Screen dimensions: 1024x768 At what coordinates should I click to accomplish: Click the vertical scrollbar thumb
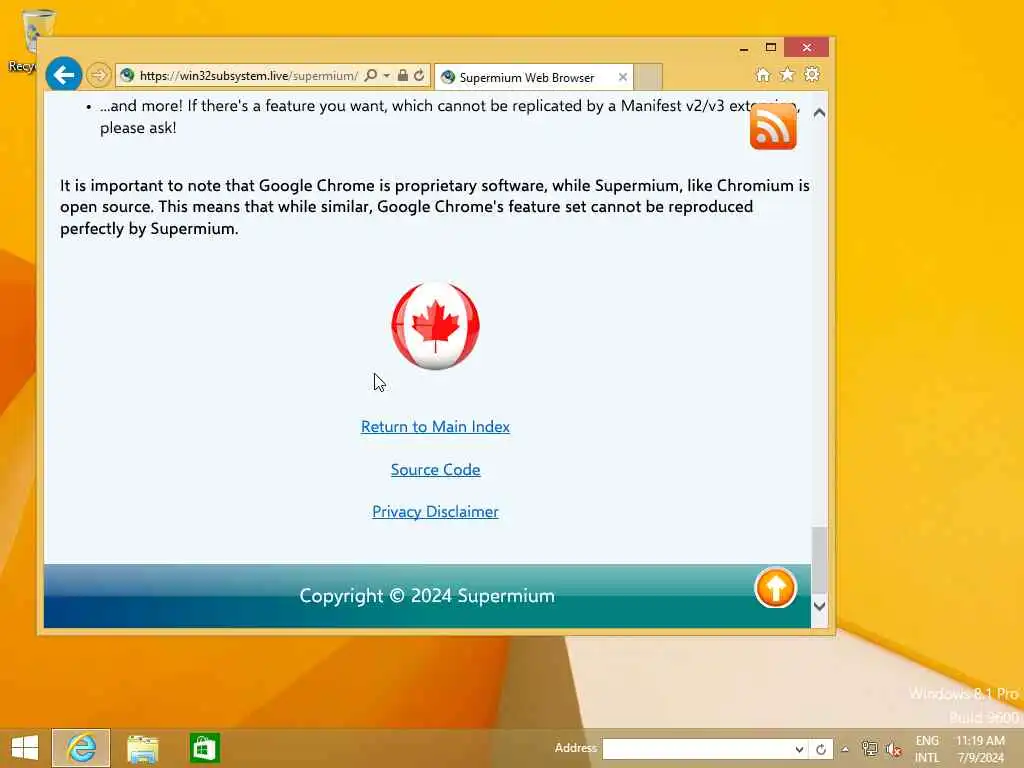pyautogui.click(x=820, y=559)
